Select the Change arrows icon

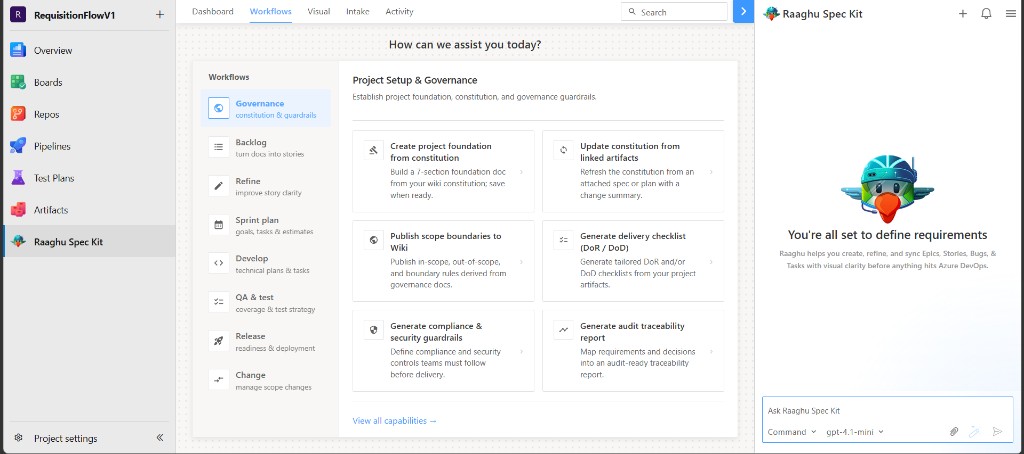[219, 380]
